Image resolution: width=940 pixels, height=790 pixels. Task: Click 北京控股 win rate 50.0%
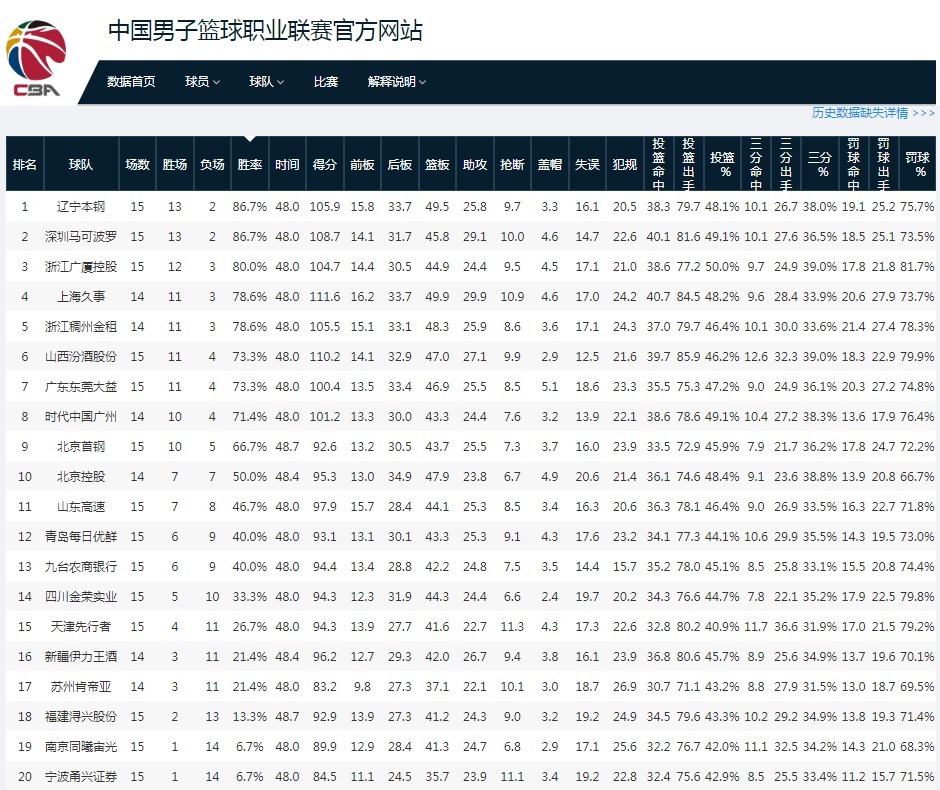250,477
